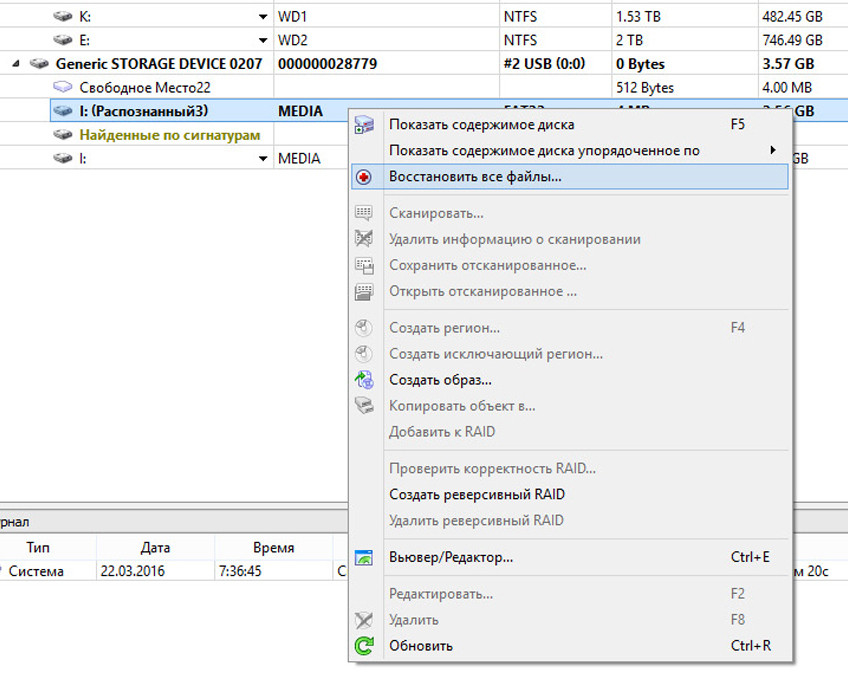This screenshot has height=673, width=848.
Task: Open the dropdown next to the bottom I: drive
Action: point(262,158)
